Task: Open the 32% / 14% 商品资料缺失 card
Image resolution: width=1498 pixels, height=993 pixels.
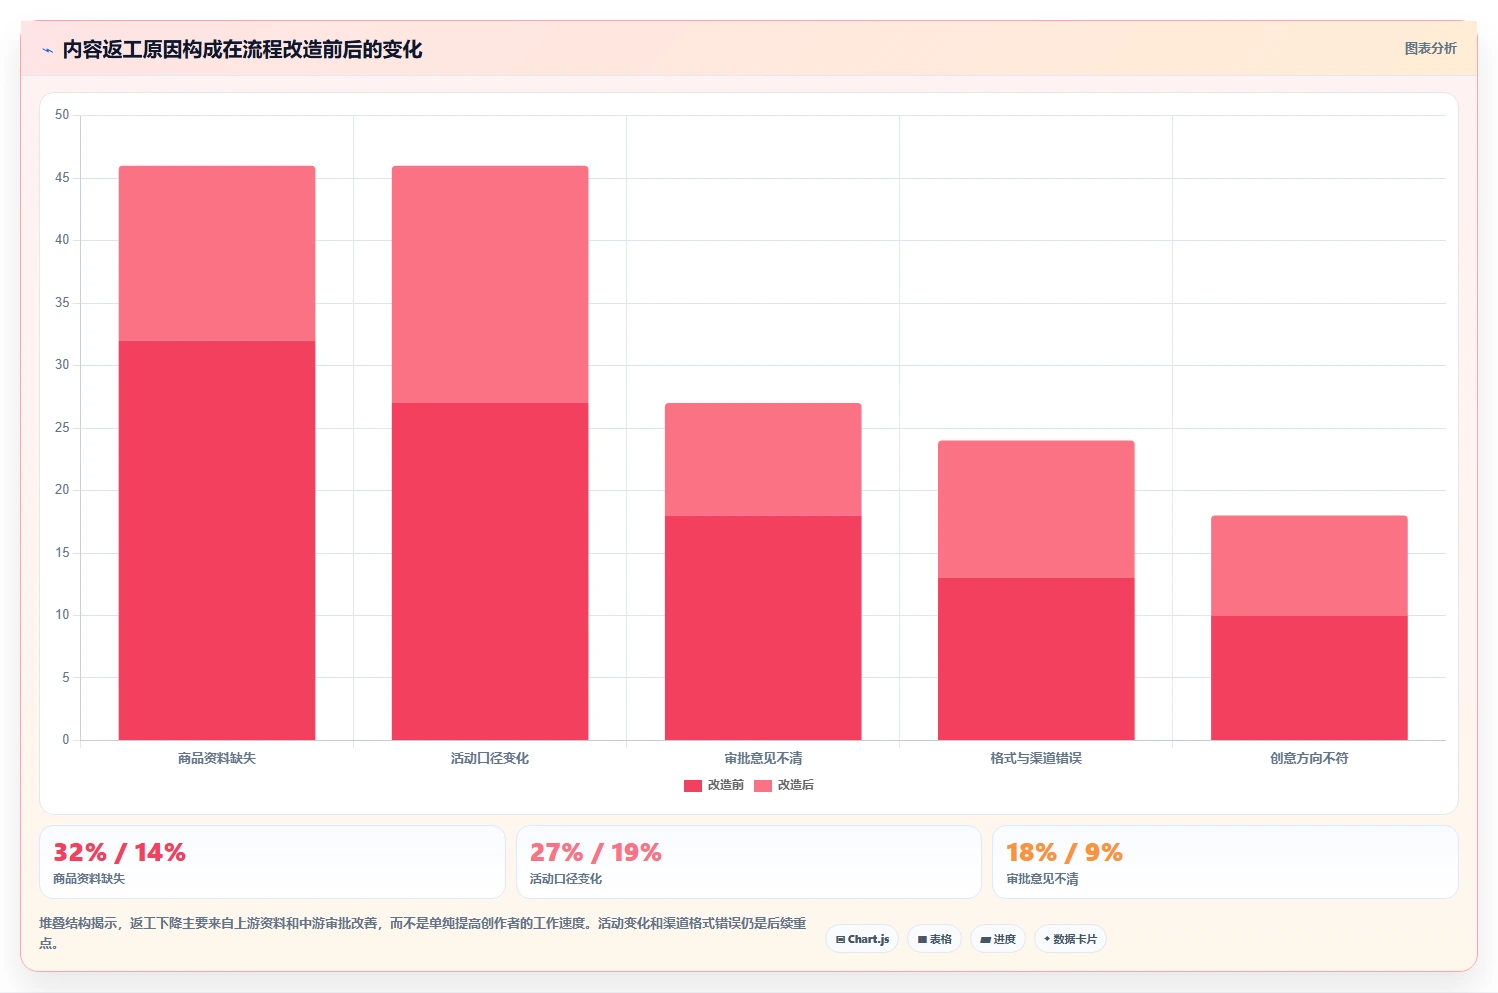Action: tap(272, 862)
